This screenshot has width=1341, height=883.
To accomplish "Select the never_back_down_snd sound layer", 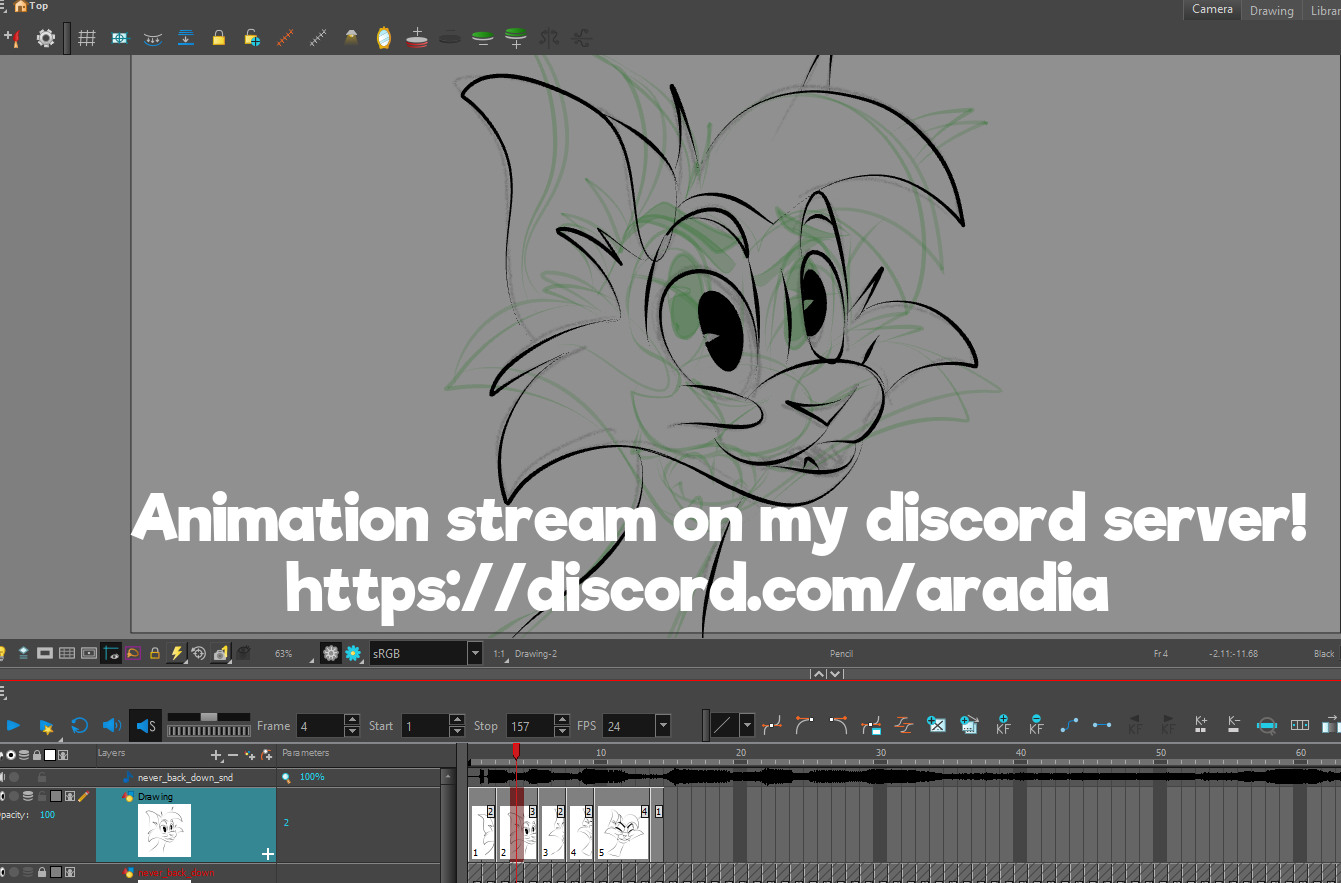I will pyautogui.click(x=185, y=777).
